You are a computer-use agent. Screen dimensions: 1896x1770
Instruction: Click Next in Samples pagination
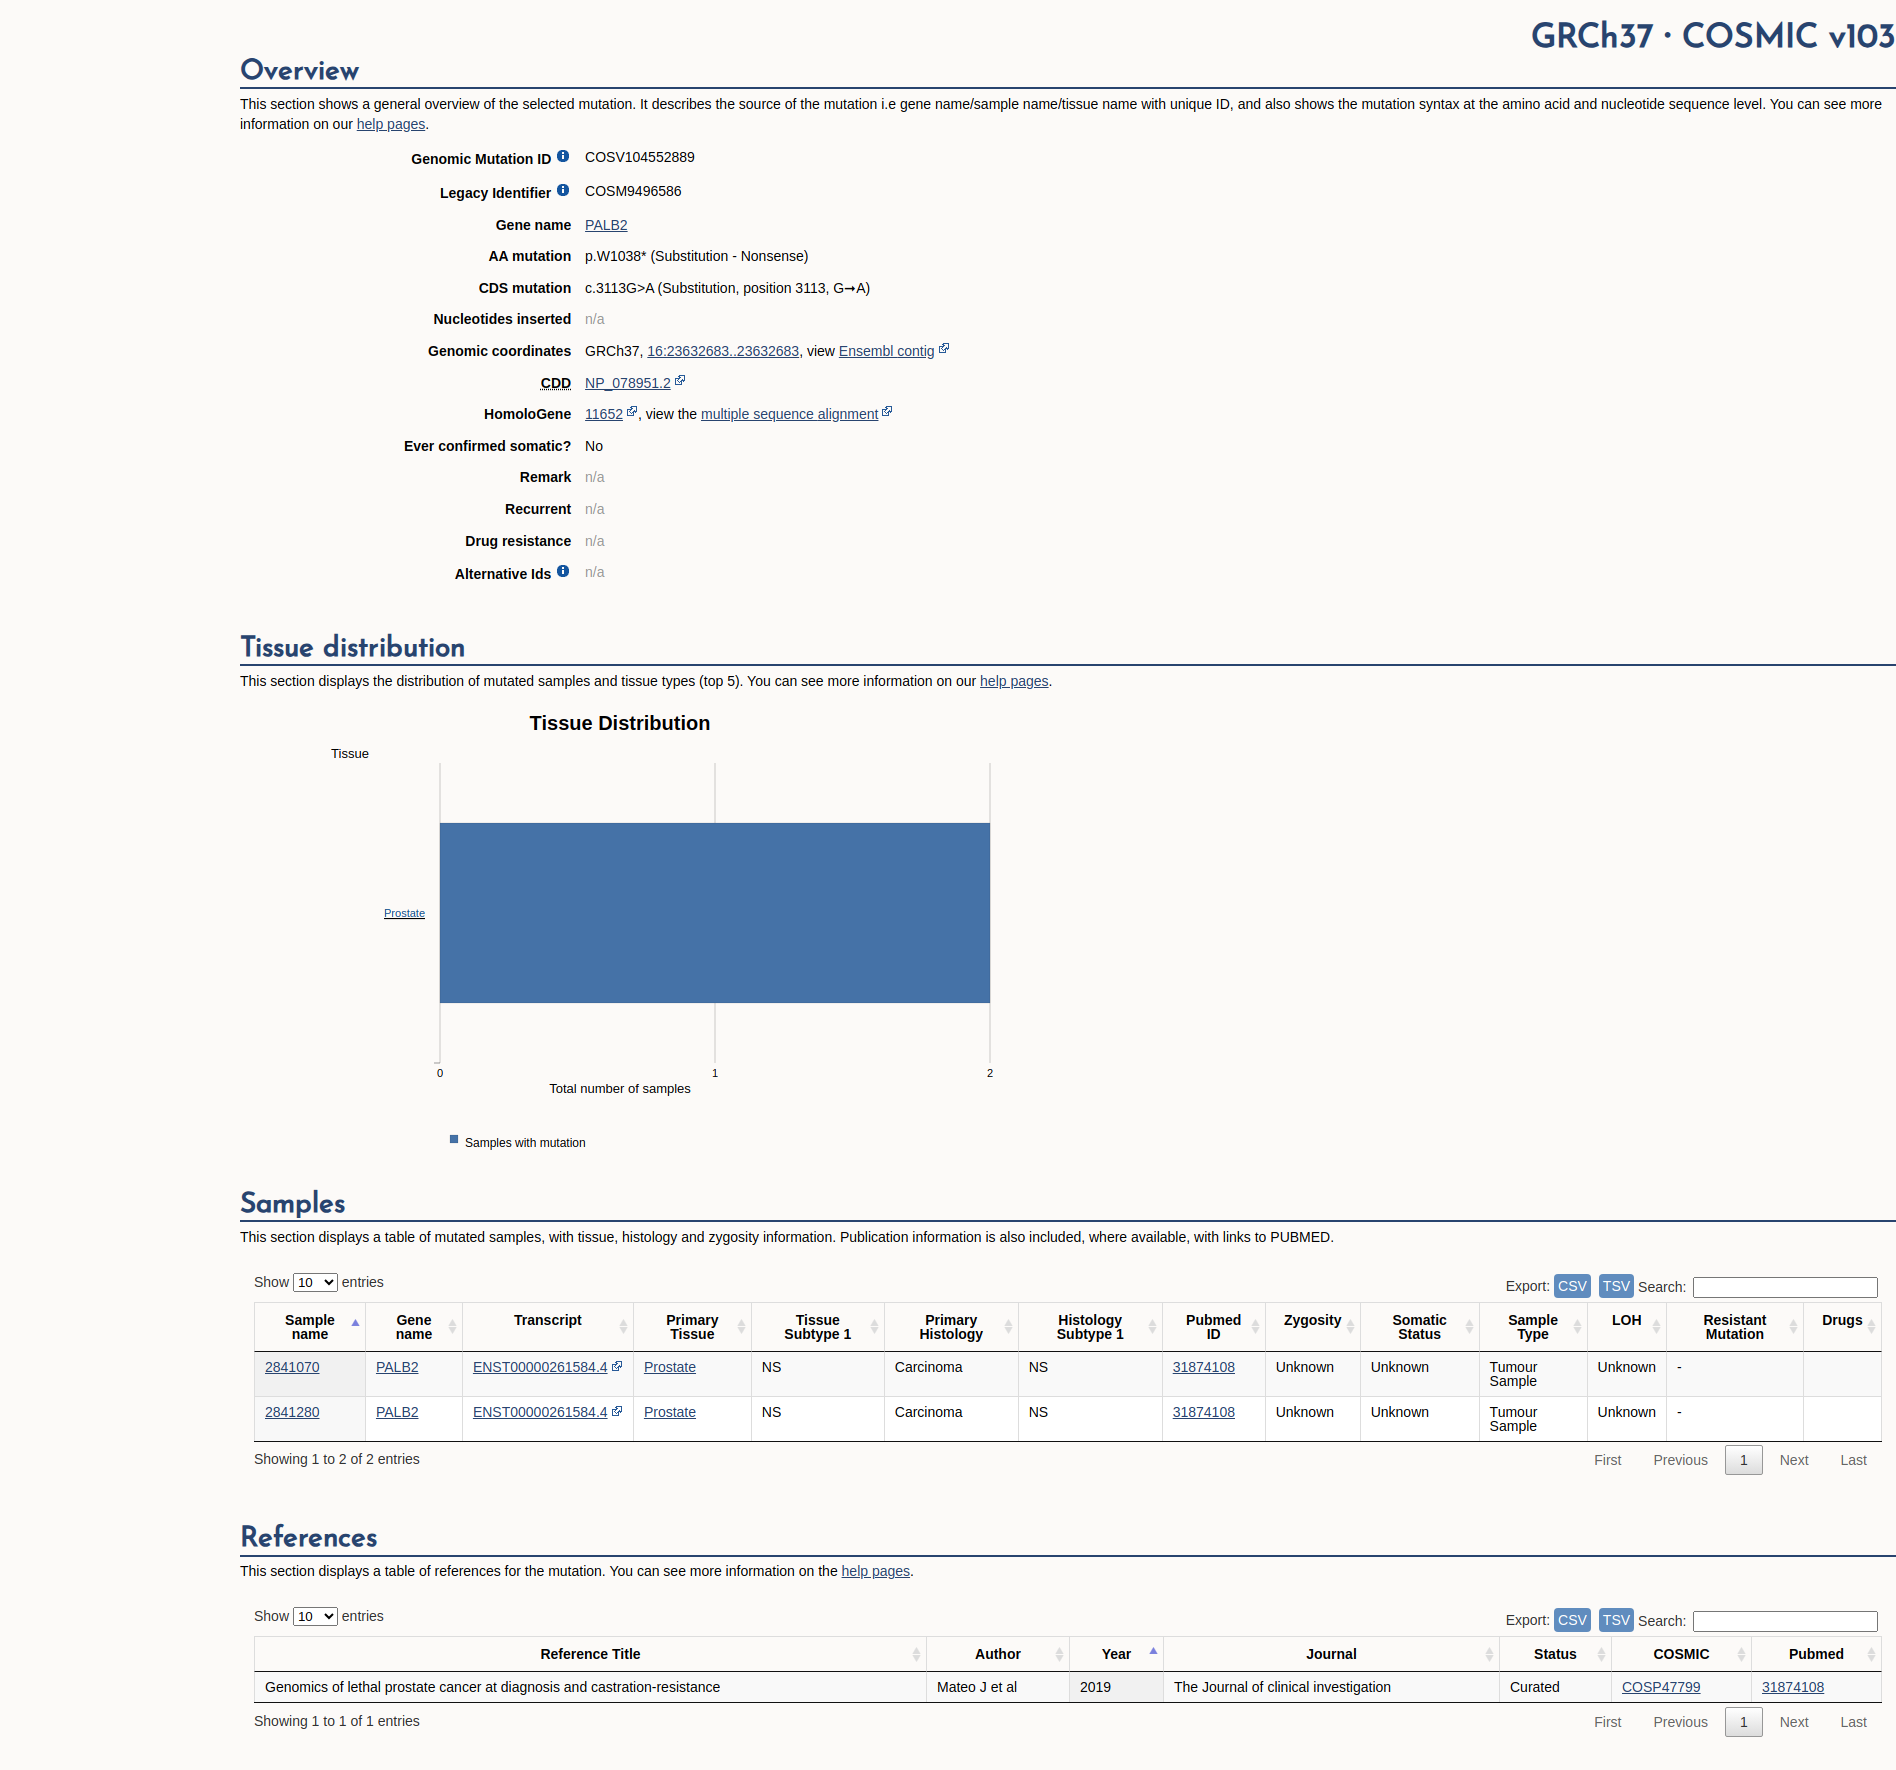pyautogui.click(x=1794, y=1460)
